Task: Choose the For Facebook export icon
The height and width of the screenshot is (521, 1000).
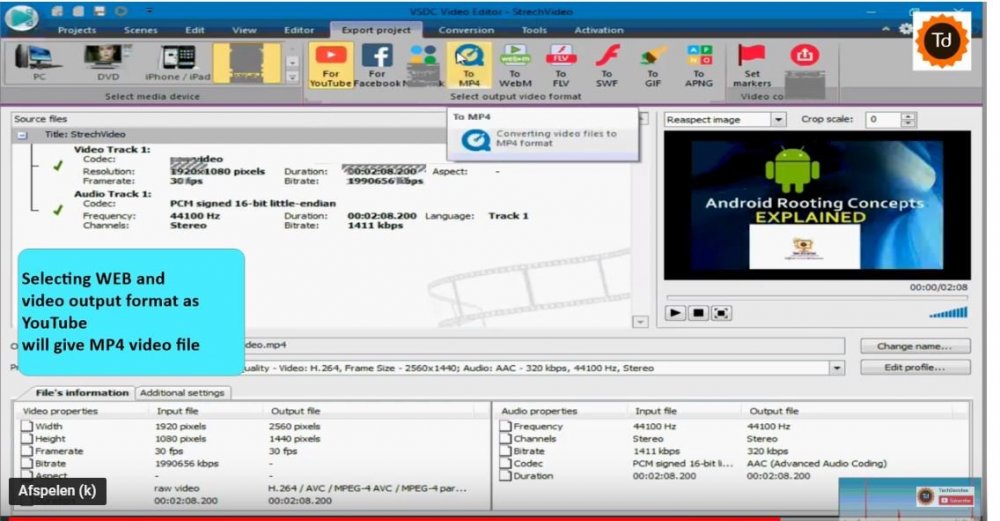Action: tap(377, 65)
